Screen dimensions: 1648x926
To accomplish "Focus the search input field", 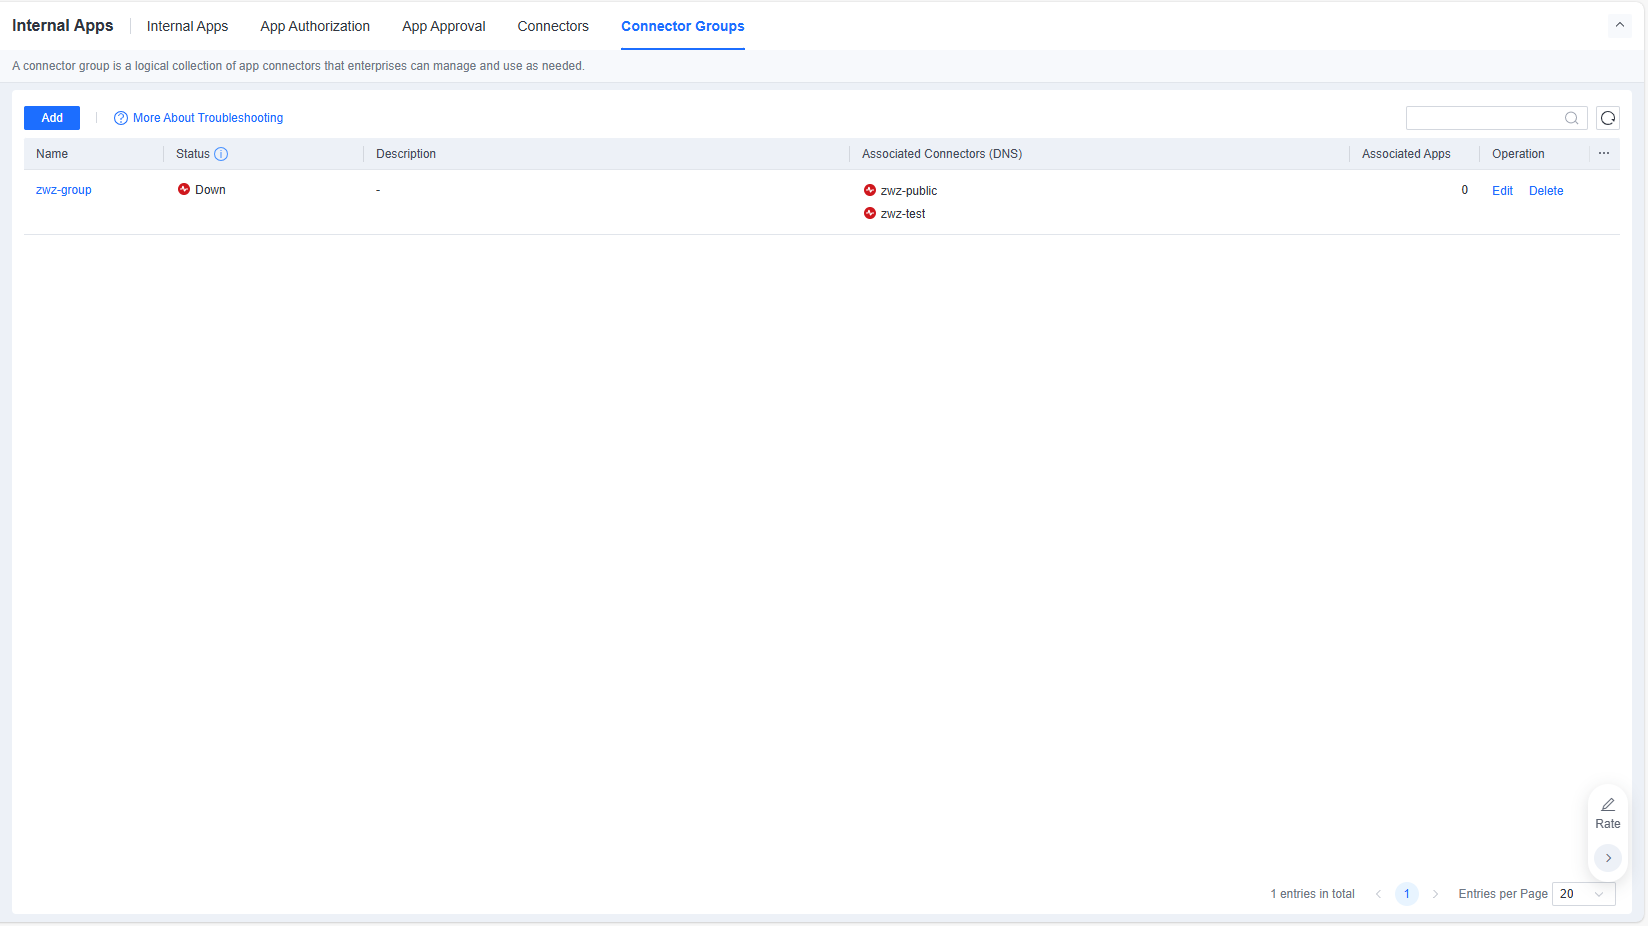I will [1485, 118].
